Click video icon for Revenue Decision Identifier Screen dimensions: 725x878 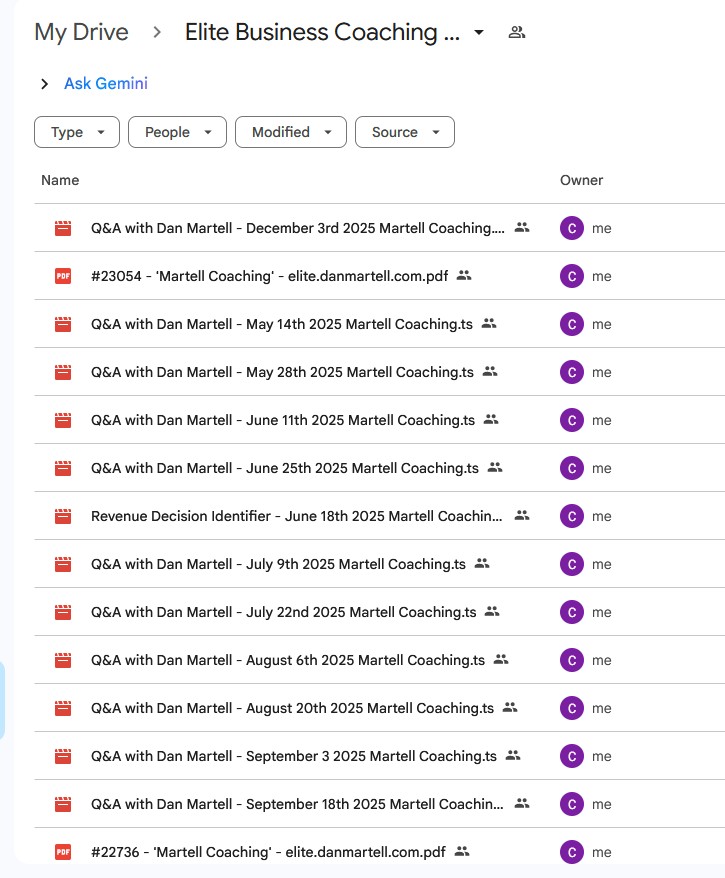click(x=63, y=516)
